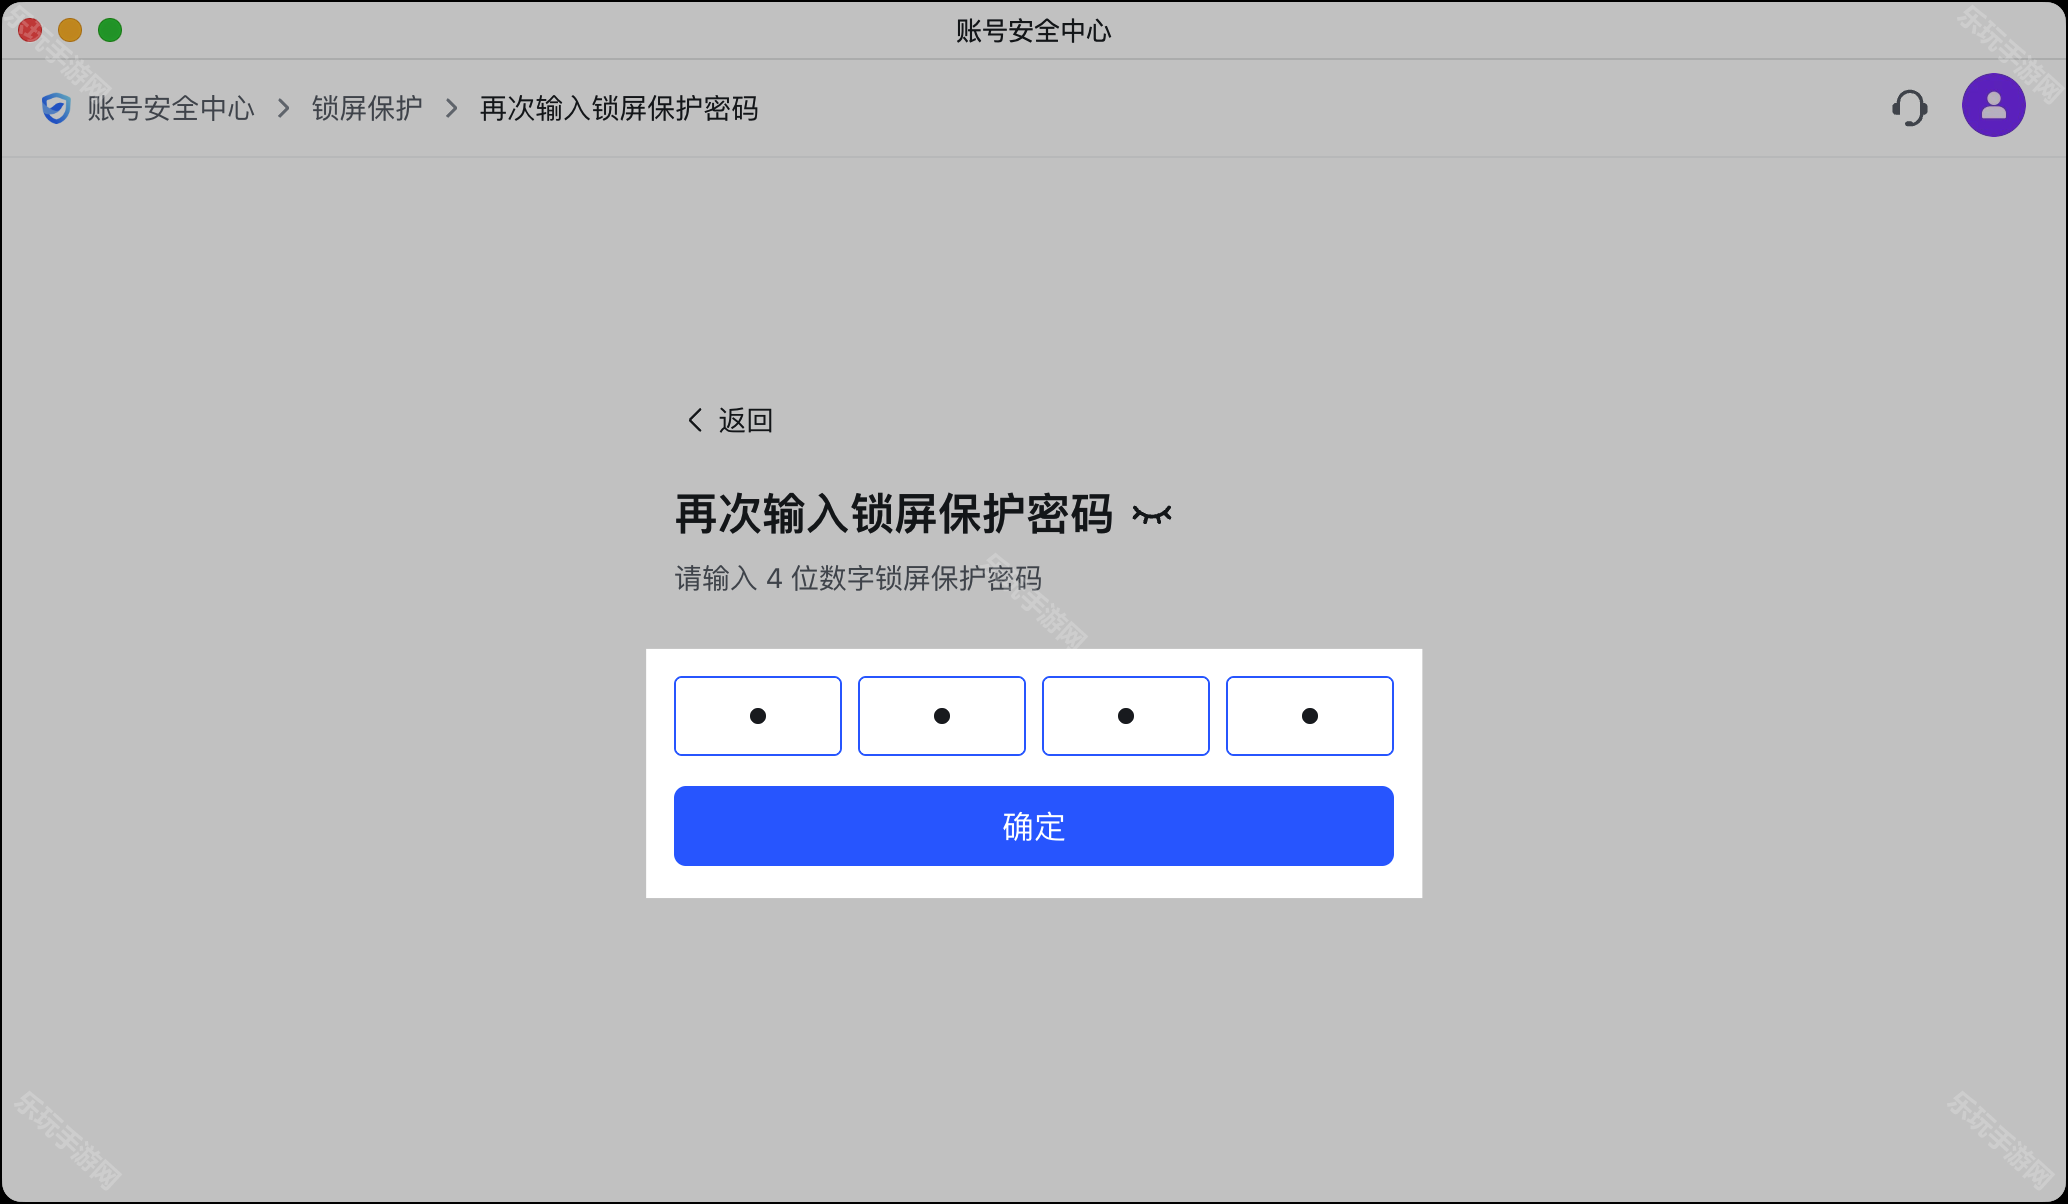Show password via closed-eye icon

click(x=1151, y=515)
